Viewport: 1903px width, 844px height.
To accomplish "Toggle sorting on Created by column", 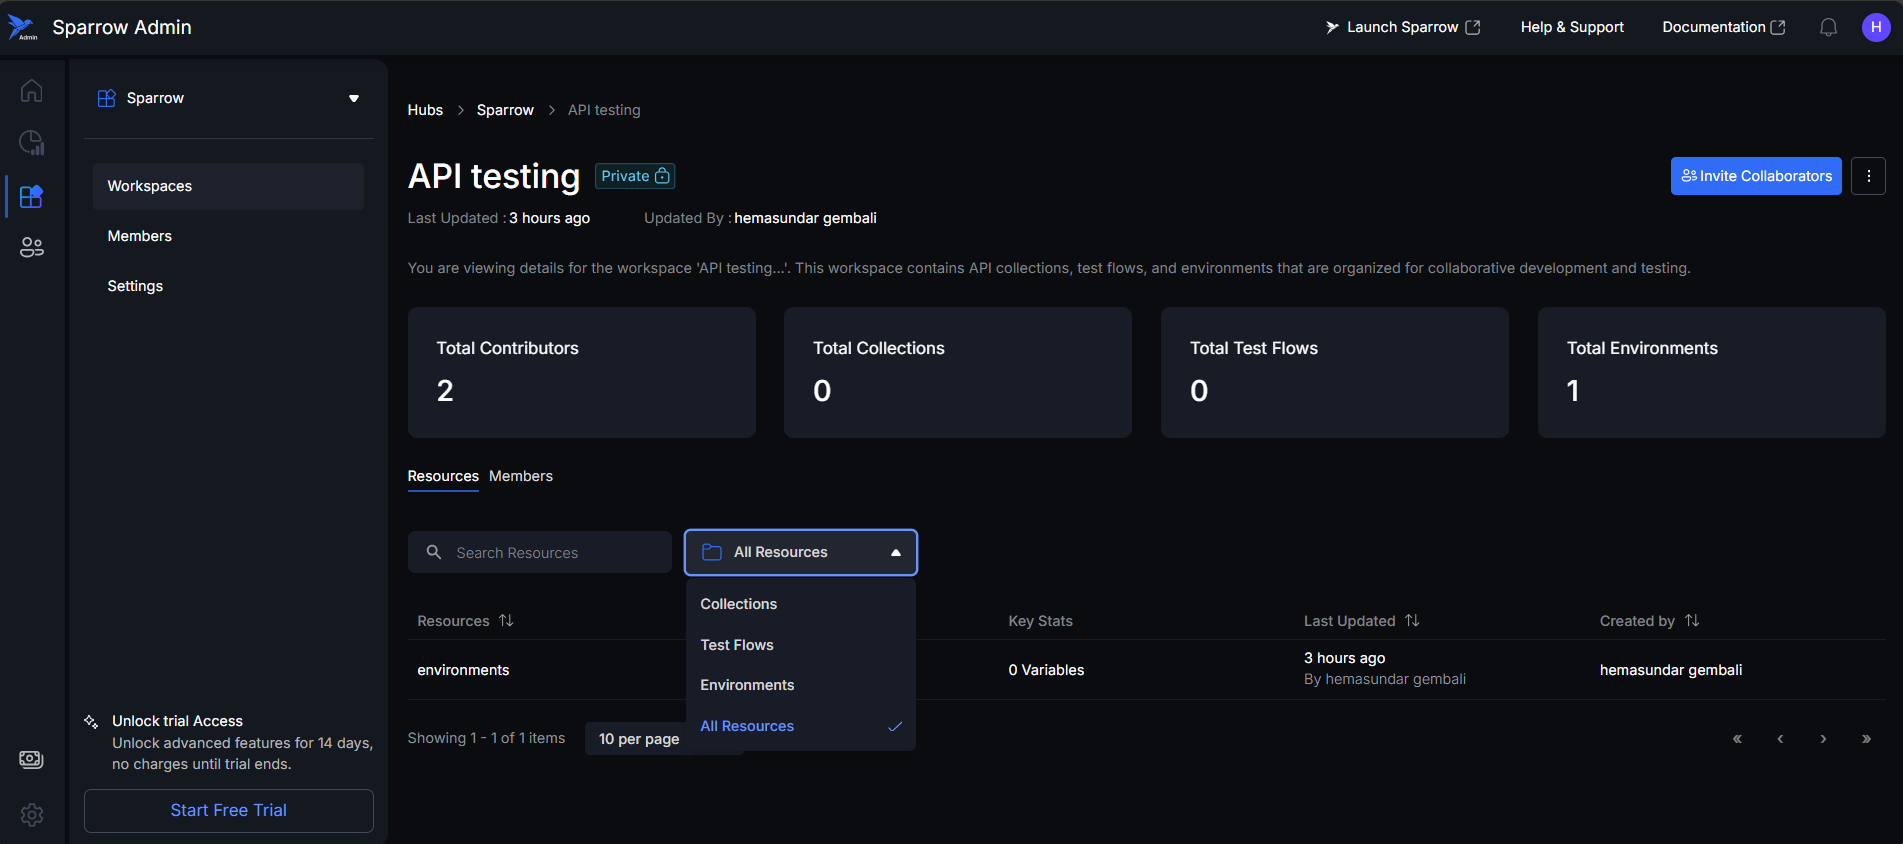I will pos(1691,621).
